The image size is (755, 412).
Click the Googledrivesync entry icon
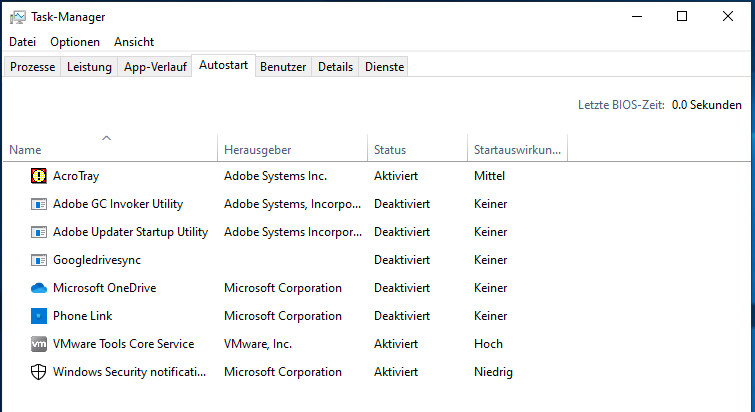(39, 260)
